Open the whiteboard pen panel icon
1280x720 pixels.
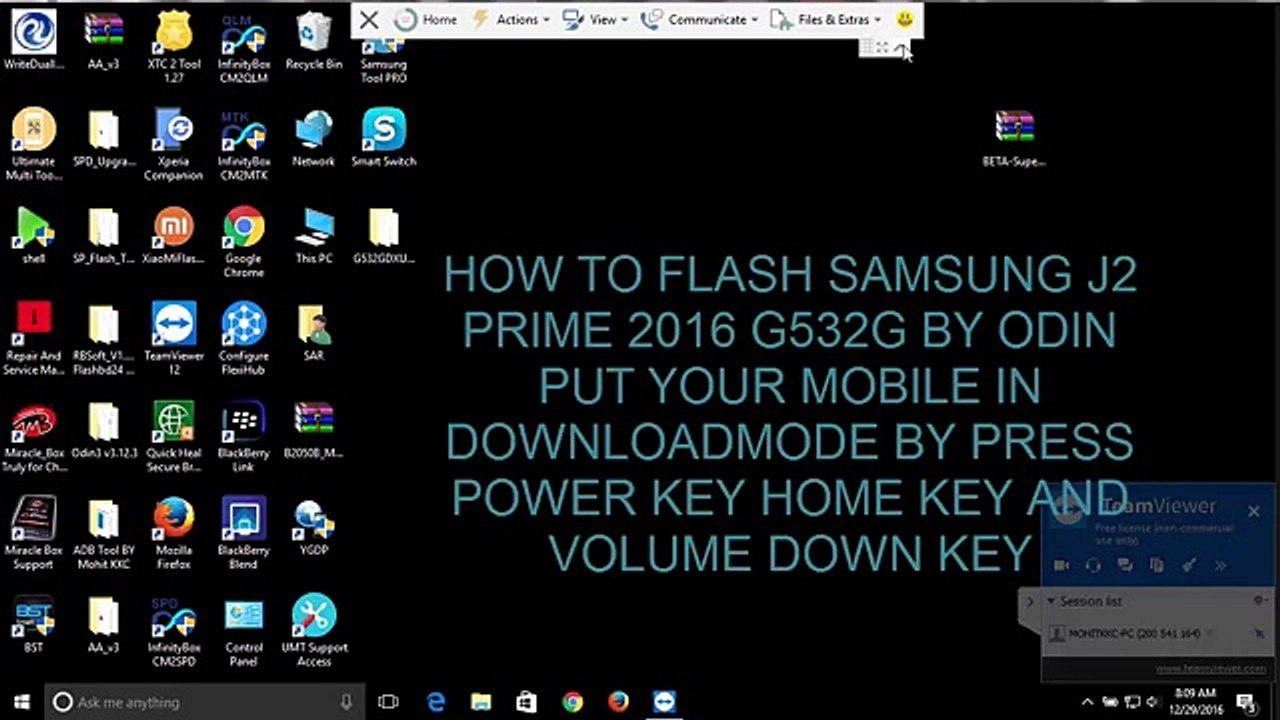point(1189,565)
